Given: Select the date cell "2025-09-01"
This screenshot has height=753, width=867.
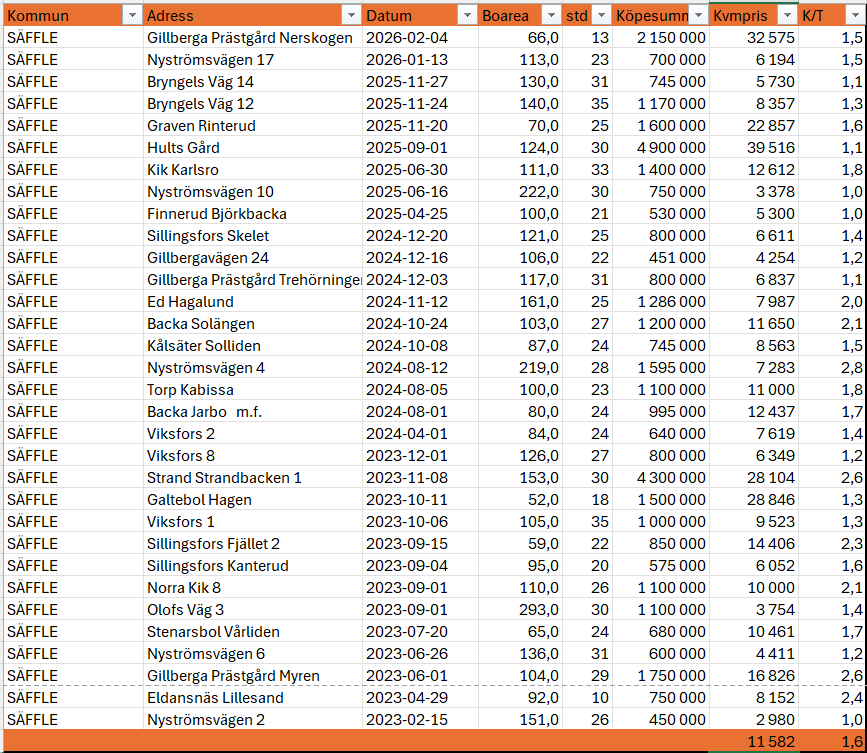Looking at the screenshot, I should point(420,148).
